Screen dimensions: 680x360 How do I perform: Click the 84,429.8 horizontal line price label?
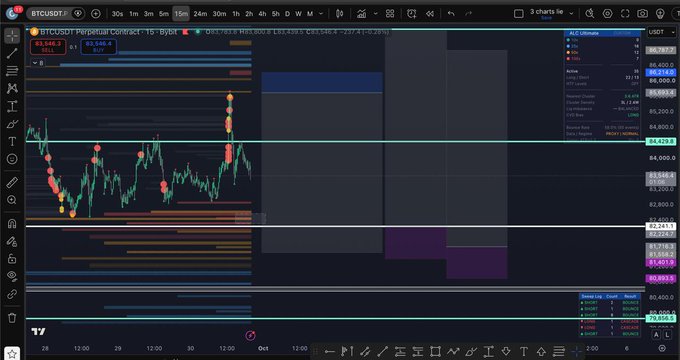click(x=660, y=141)
